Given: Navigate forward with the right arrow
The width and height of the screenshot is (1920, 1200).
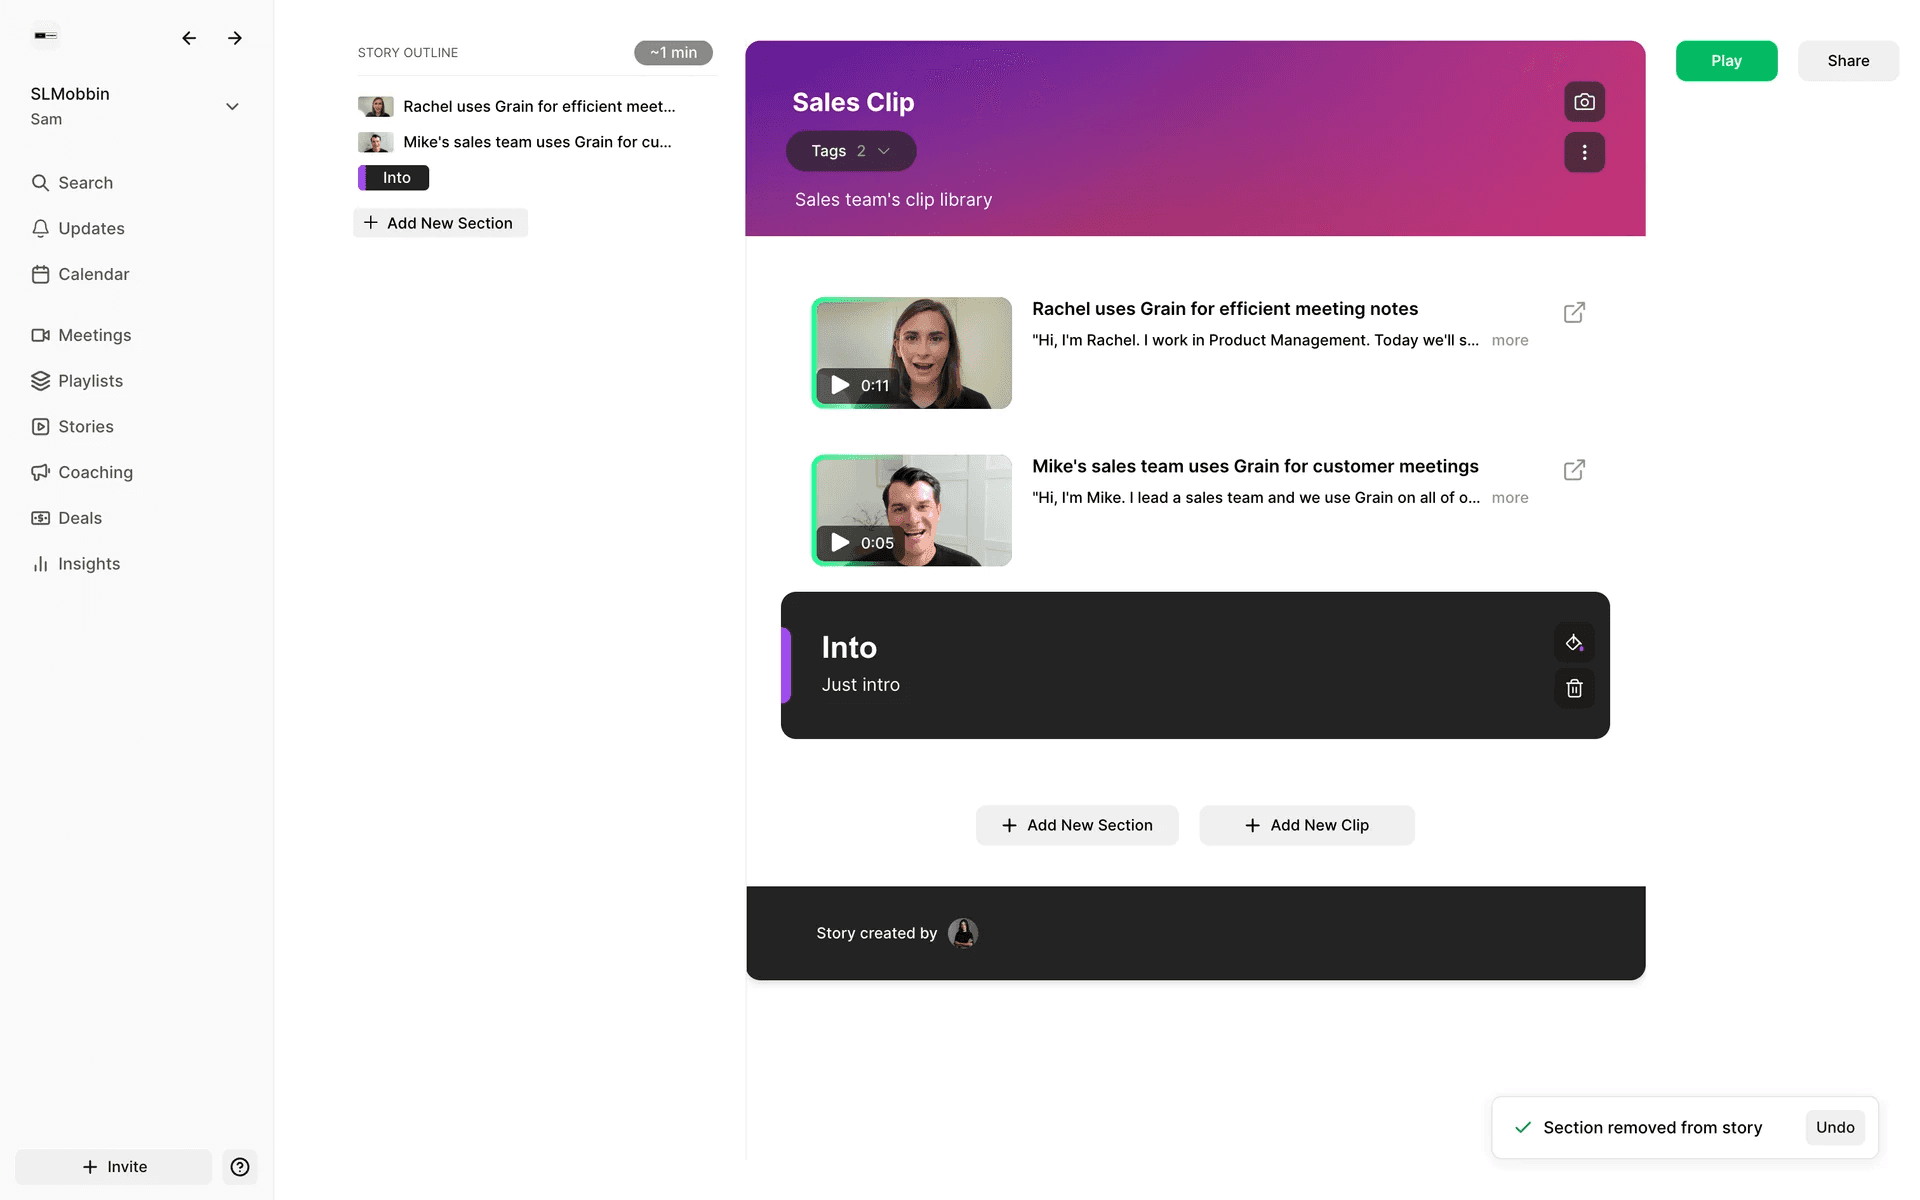Looking at the screenshot, I should [235, 38].
